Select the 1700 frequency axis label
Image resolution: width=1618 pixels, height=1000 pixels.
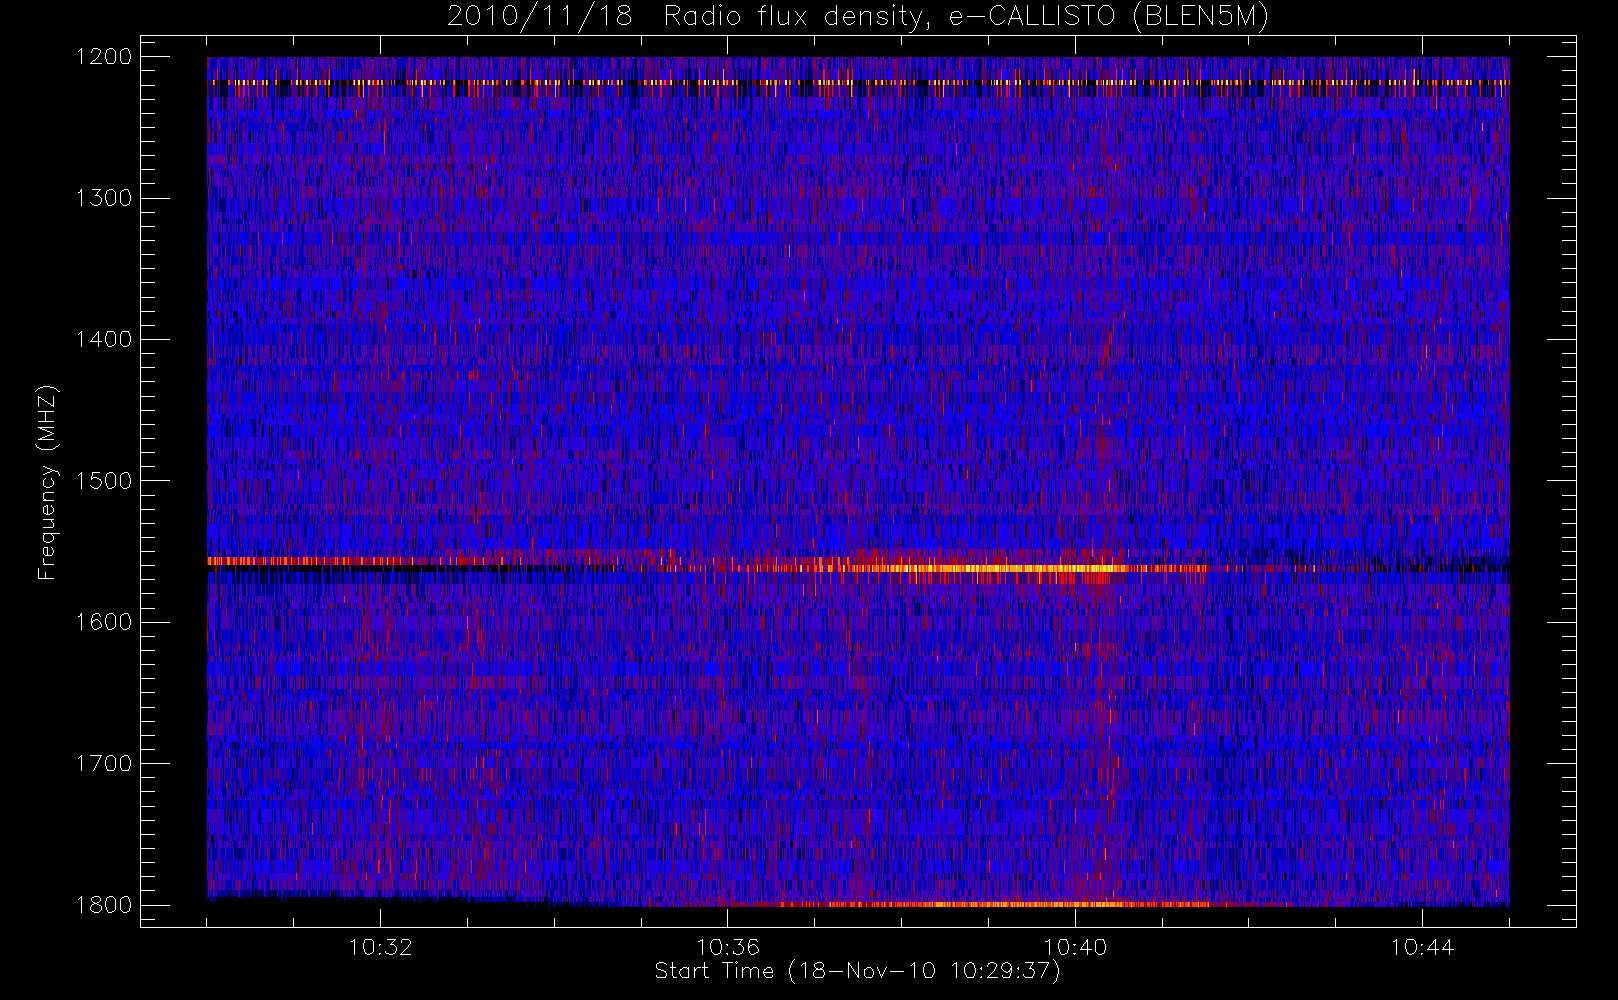[104, 763]
